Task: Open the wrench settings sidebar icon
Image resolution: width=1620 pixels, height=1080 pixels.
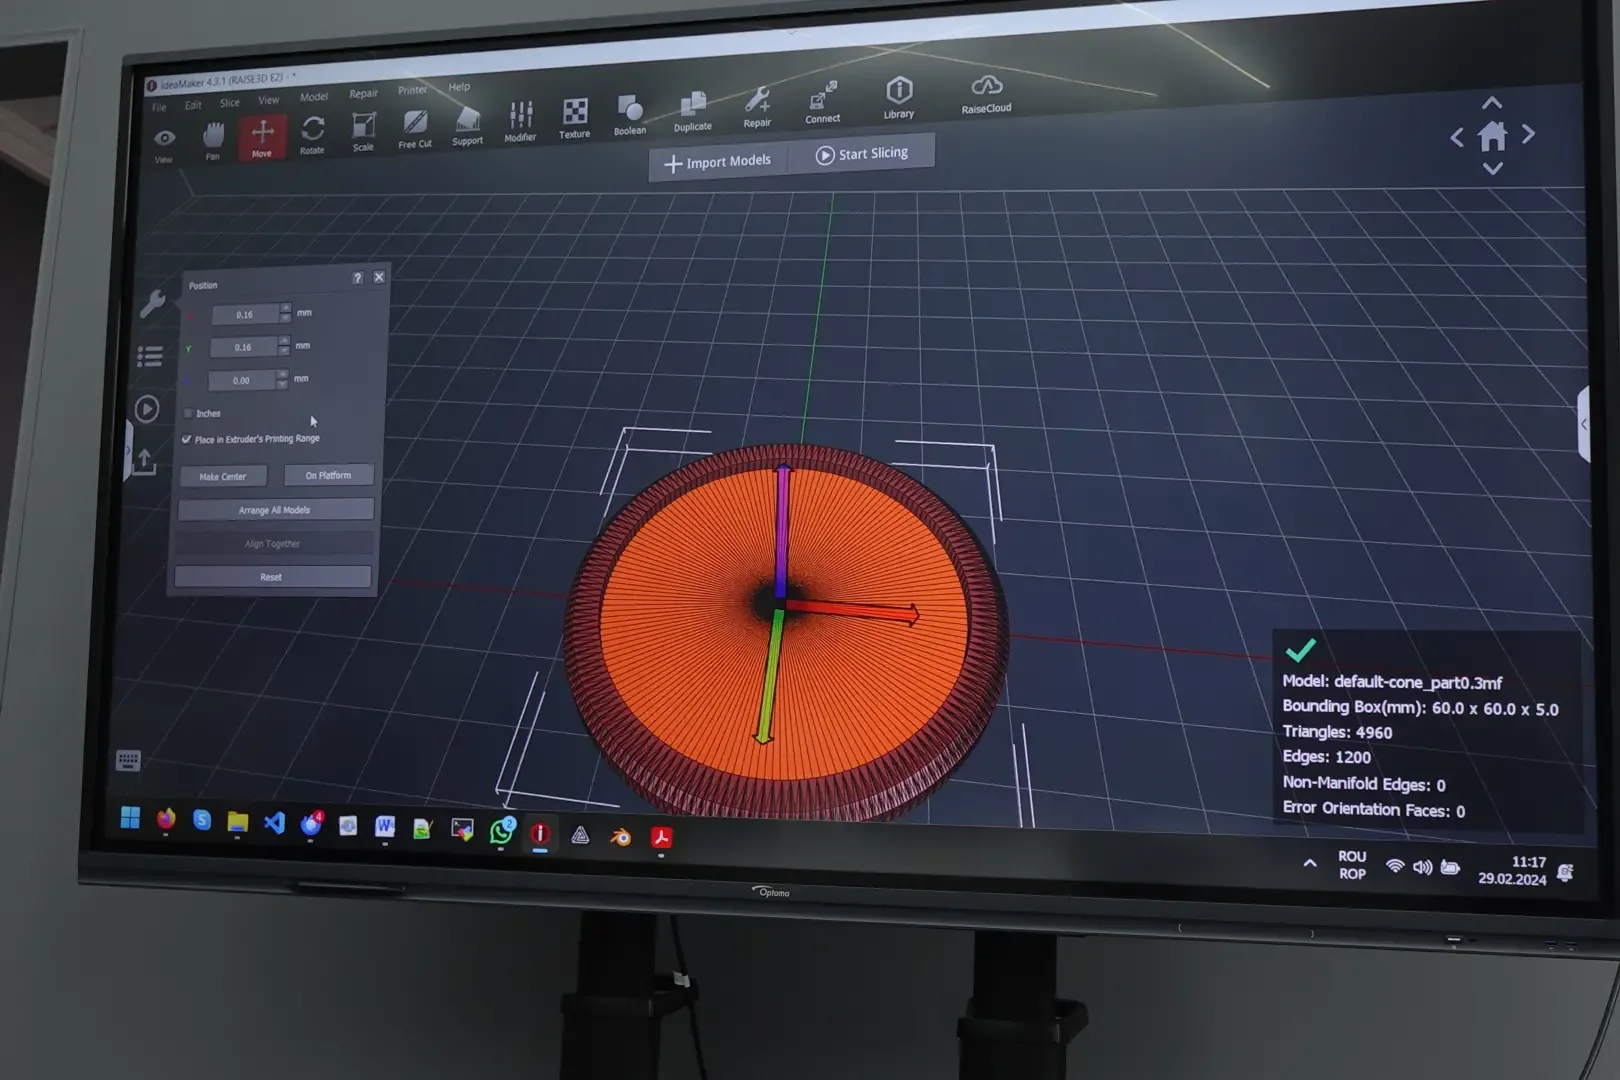Action: pyautogui.click(x=152, y=303)
